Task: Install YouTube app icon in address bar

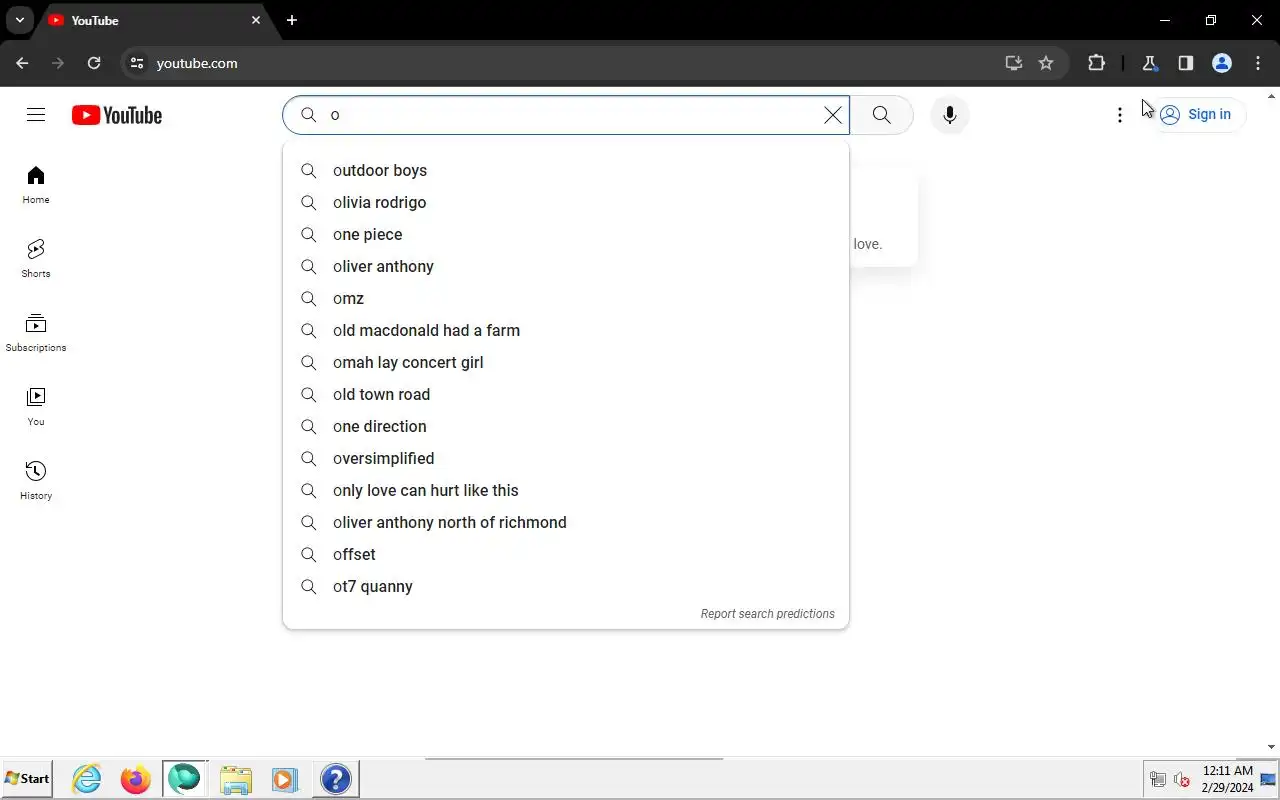Action: click(1014, 63)
